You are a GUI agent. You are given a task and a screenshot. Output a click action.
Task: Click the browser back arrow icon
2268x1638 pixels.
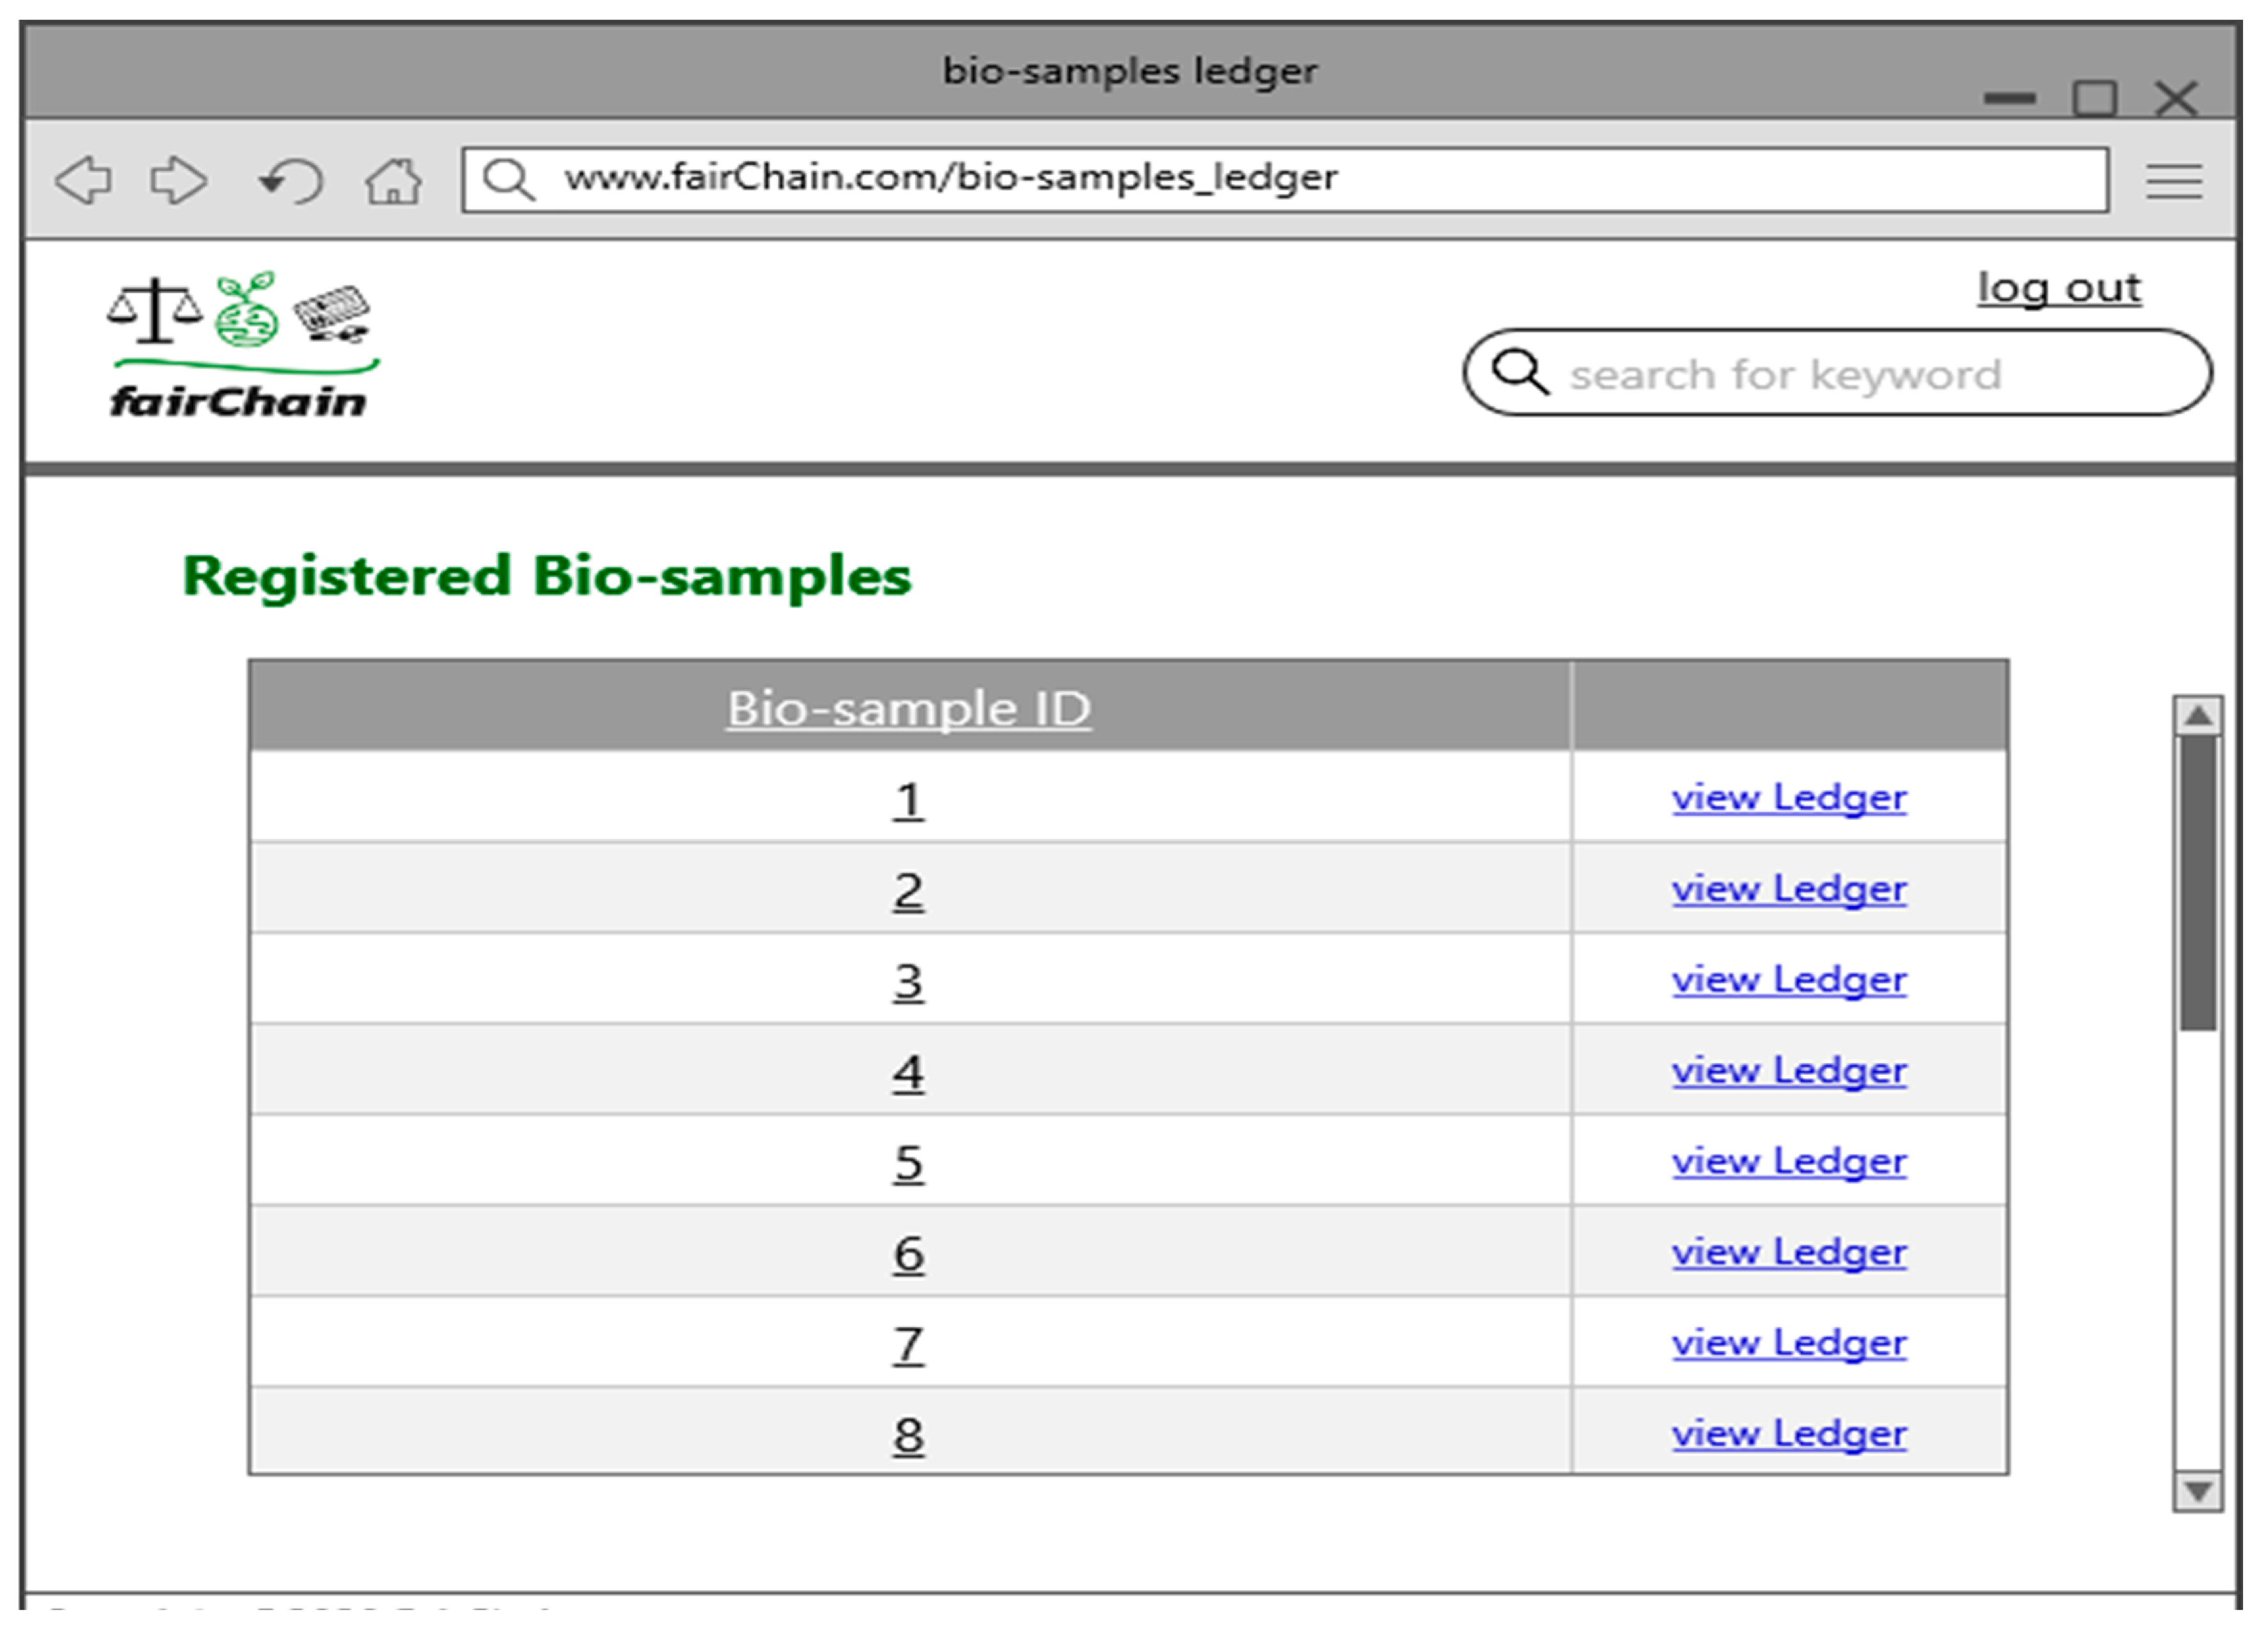[84, 181]
